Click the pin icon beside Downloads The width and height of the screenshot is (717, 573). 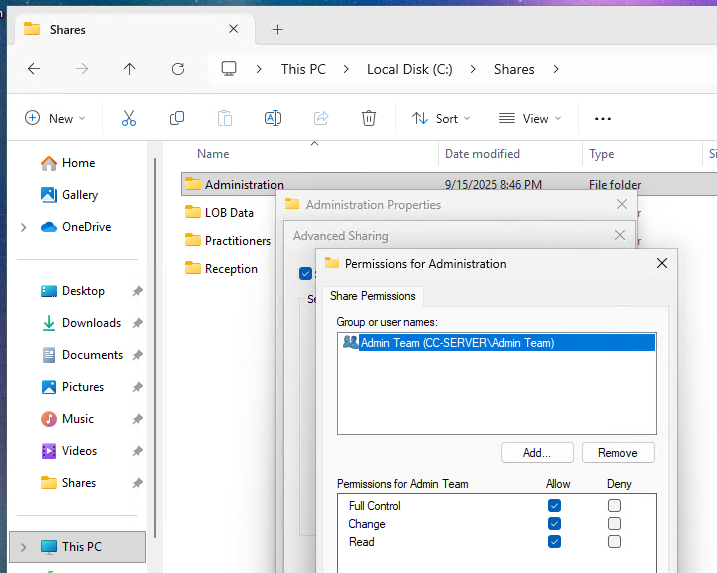[x=138, y=323]
